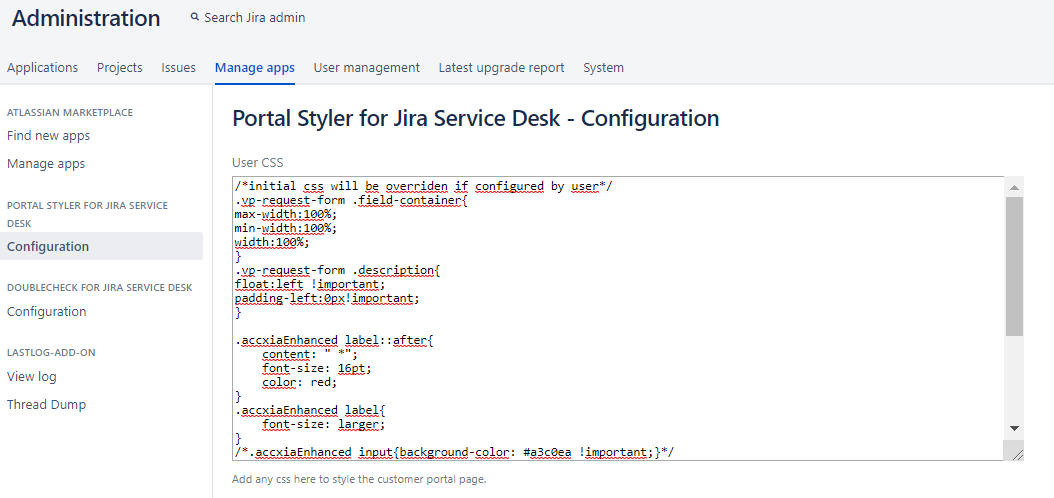
Task: Switch to the System tab
Action: pyautogui.click(x=603, y=67)
